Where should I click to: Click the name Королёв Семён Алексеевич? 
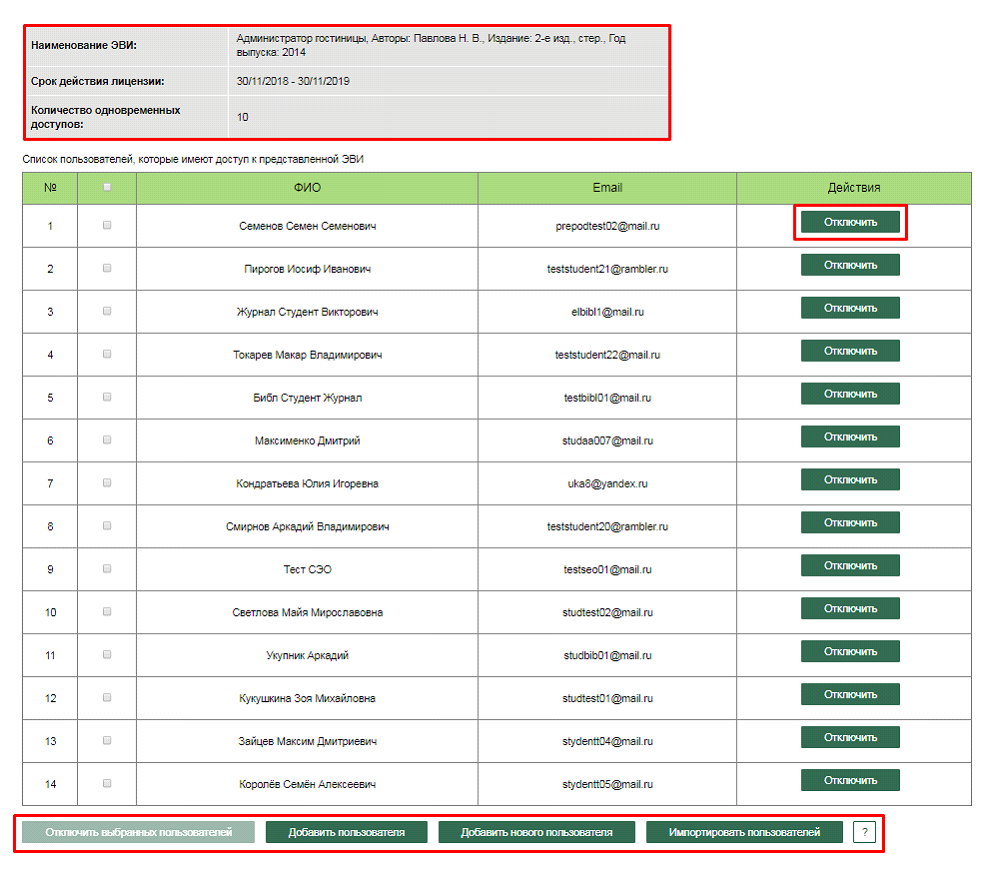coord(307,785)
